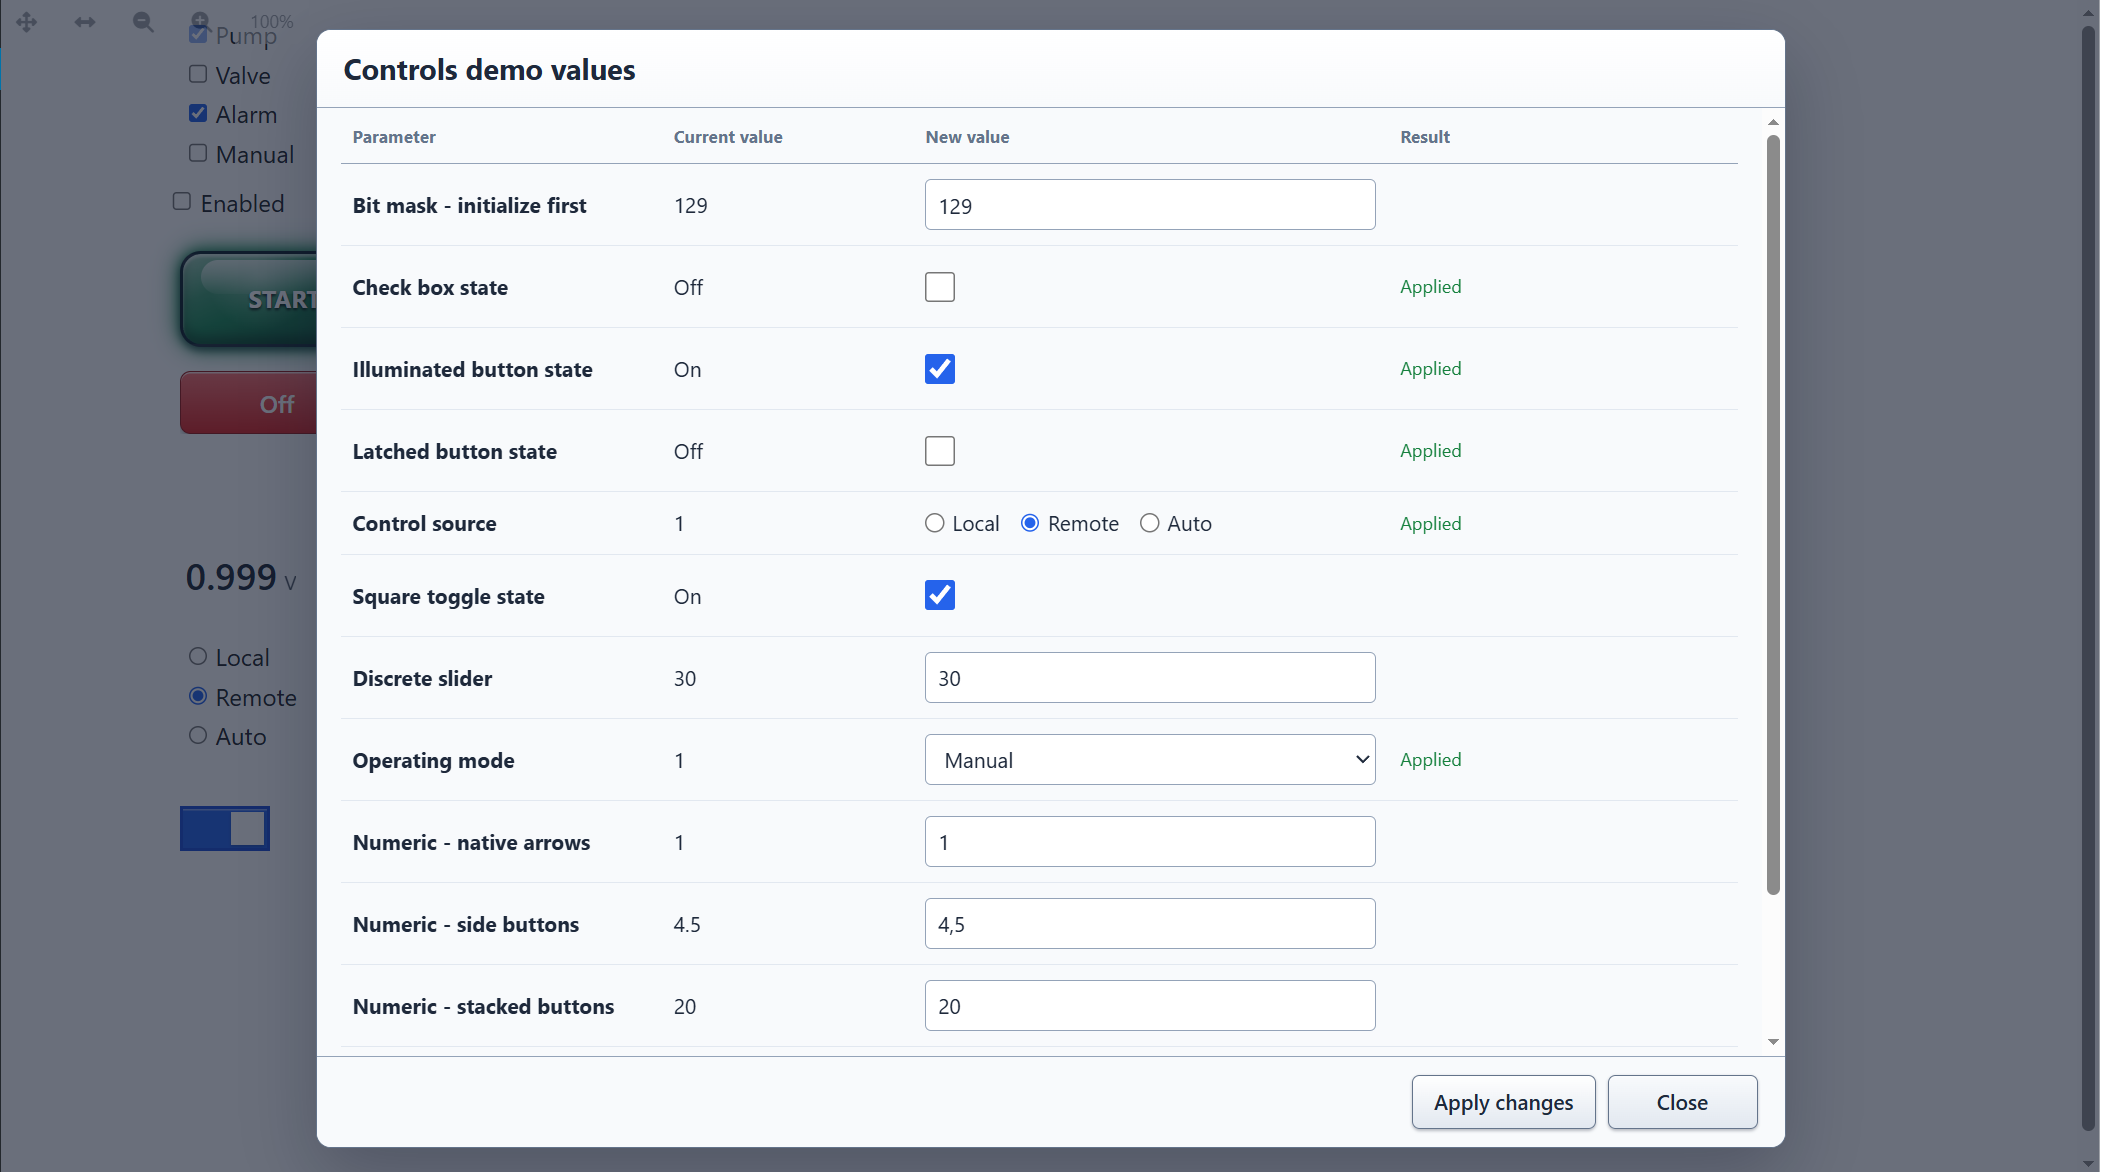This screenshot has height=1172, width=2105.
Task: Select Remote for Control source in the dialog
Action: click(x=1030, y=523)
